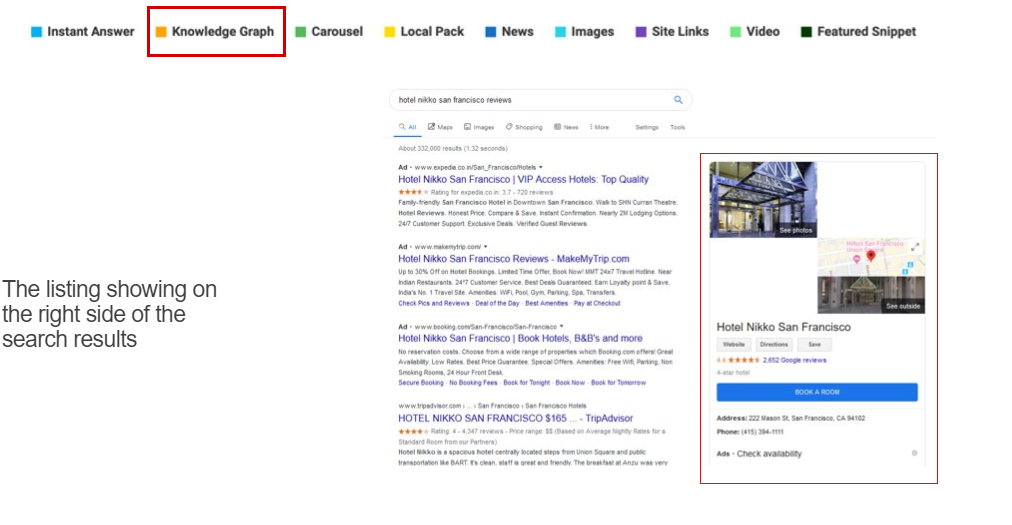This screenshot has height=525, width=1012.
Task: Switch to the Shopping search tab
Action: 524,127
